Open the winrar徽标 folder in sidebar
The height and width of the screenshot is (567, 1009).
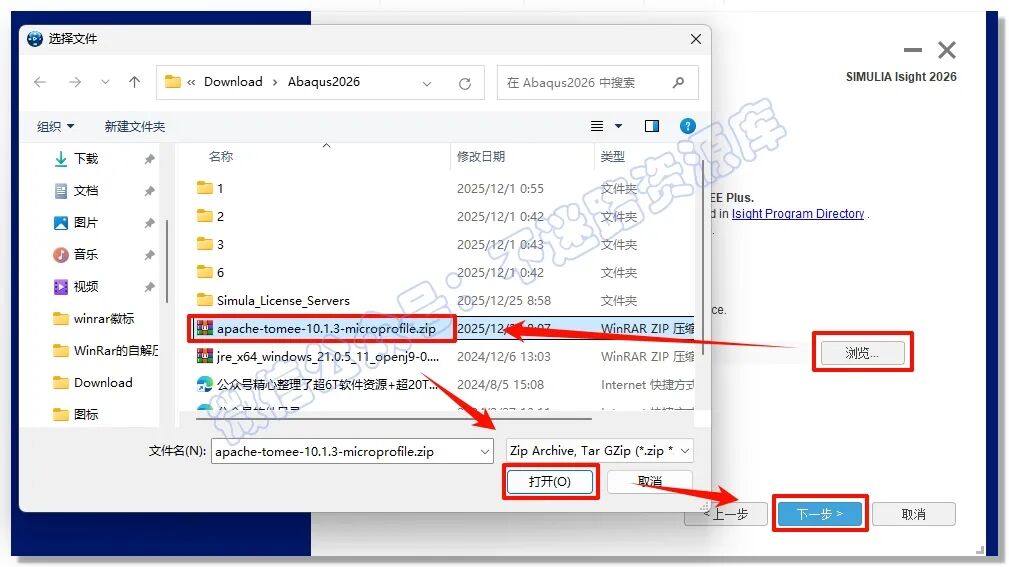point(103,319)
